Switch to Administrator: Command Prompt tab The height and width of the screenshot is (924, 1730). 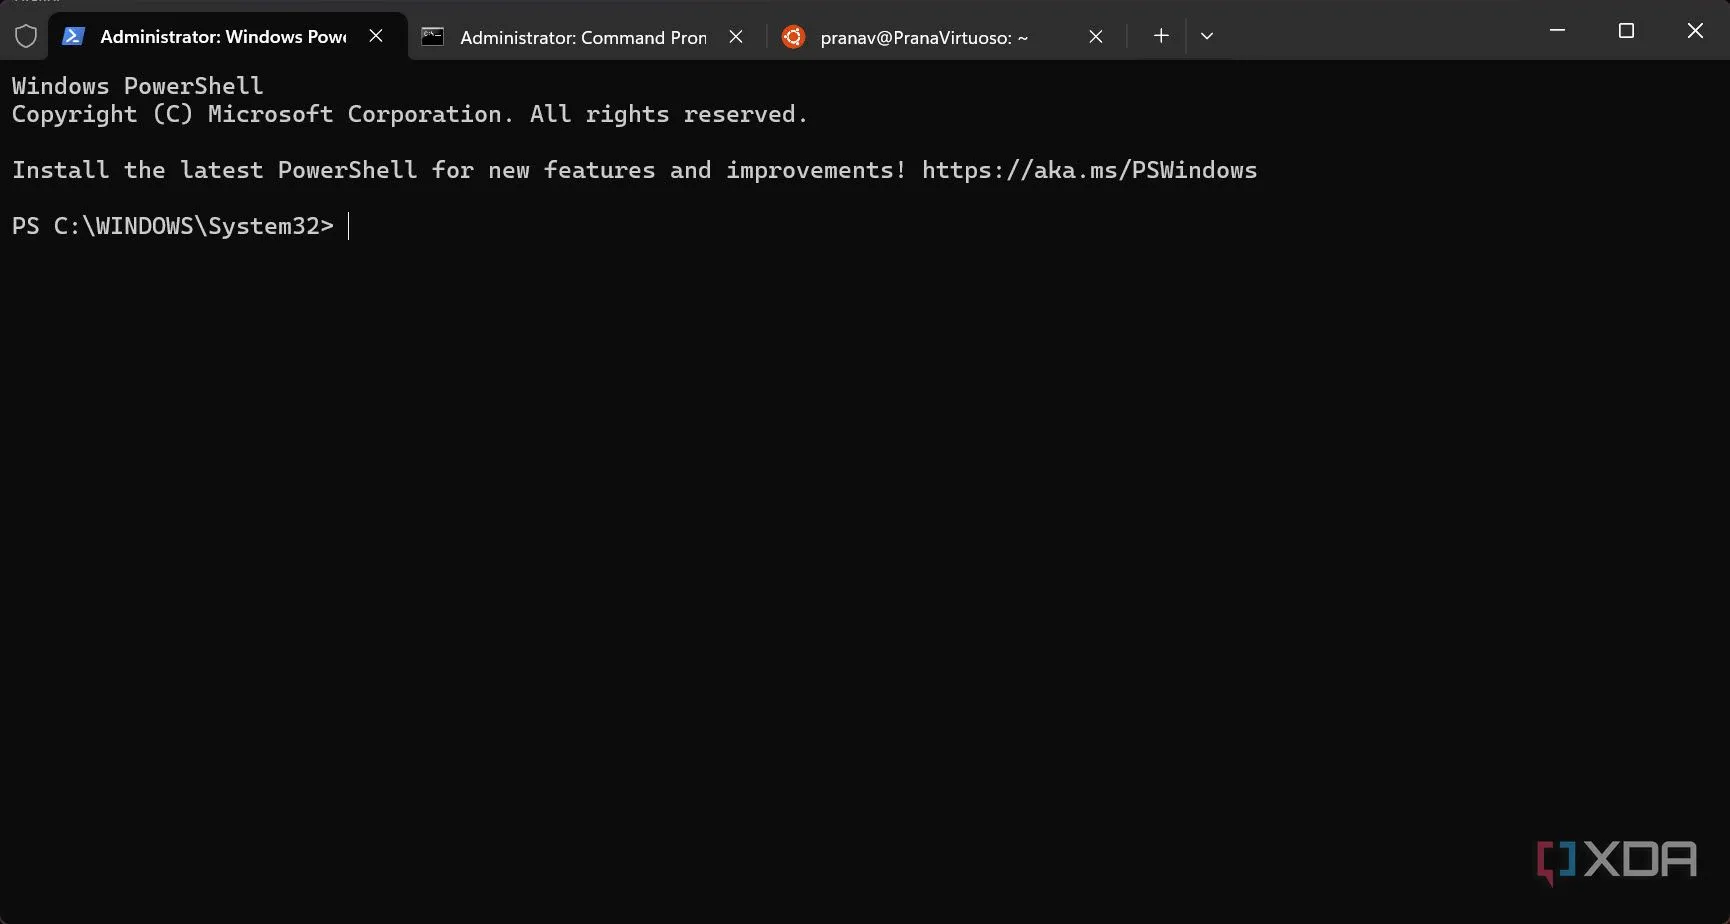[x=583, y=37]
